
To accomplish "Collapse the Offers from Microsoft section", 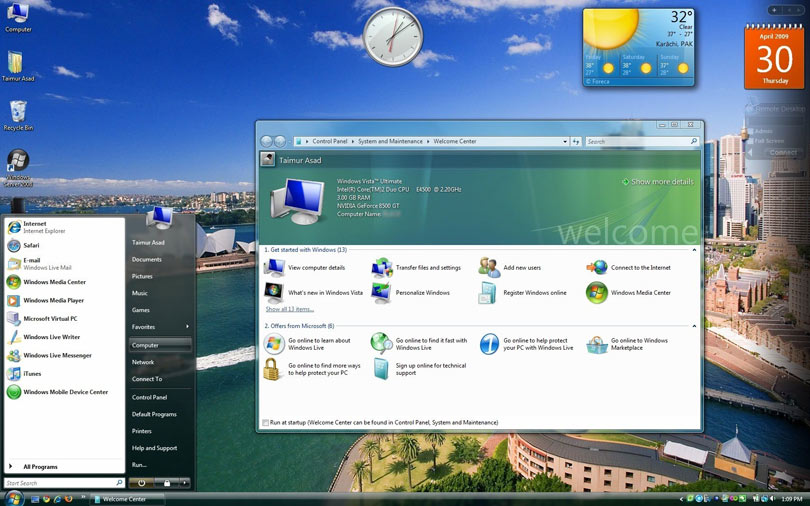I will [694, 326].
